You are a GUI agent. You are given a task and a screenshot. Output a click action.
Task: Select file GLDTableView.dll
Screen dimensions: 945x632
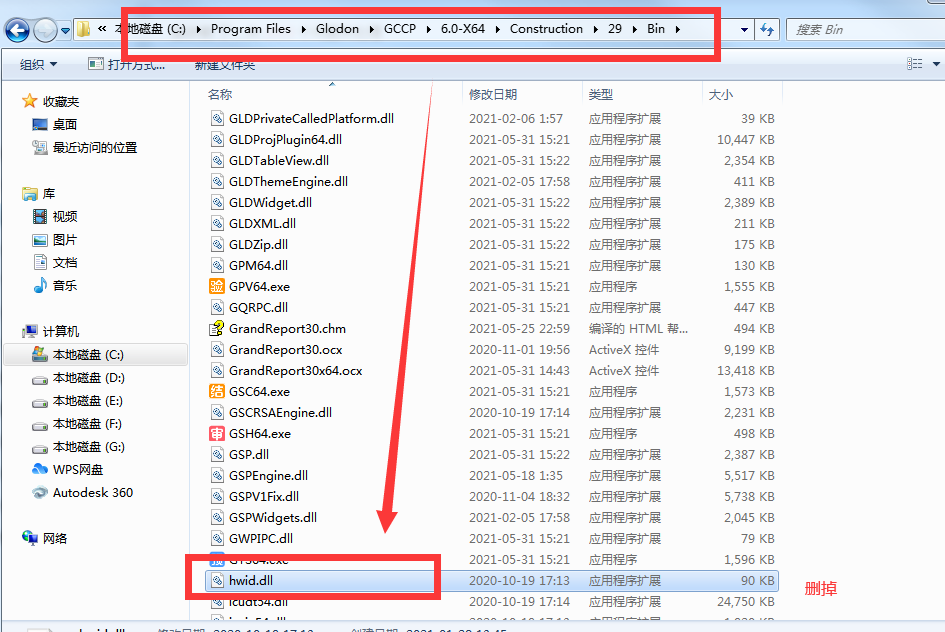(x=279, y=161)
